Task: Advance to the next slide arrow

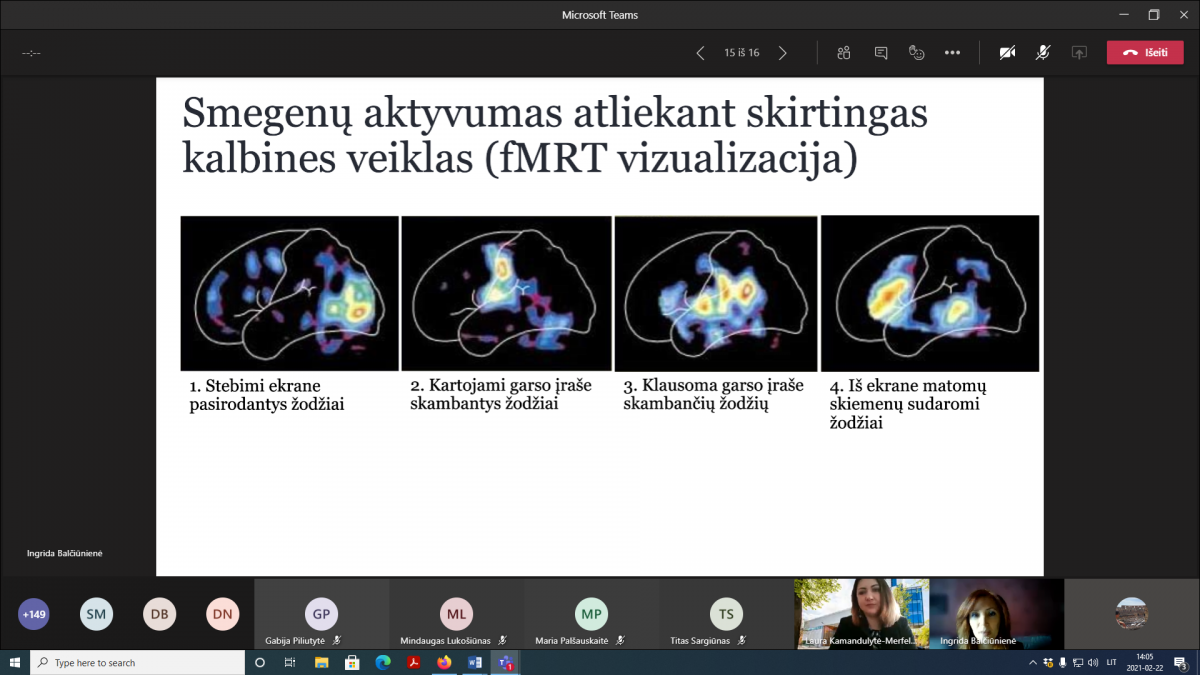Action: pyautogui.click(x=783, y=53)
